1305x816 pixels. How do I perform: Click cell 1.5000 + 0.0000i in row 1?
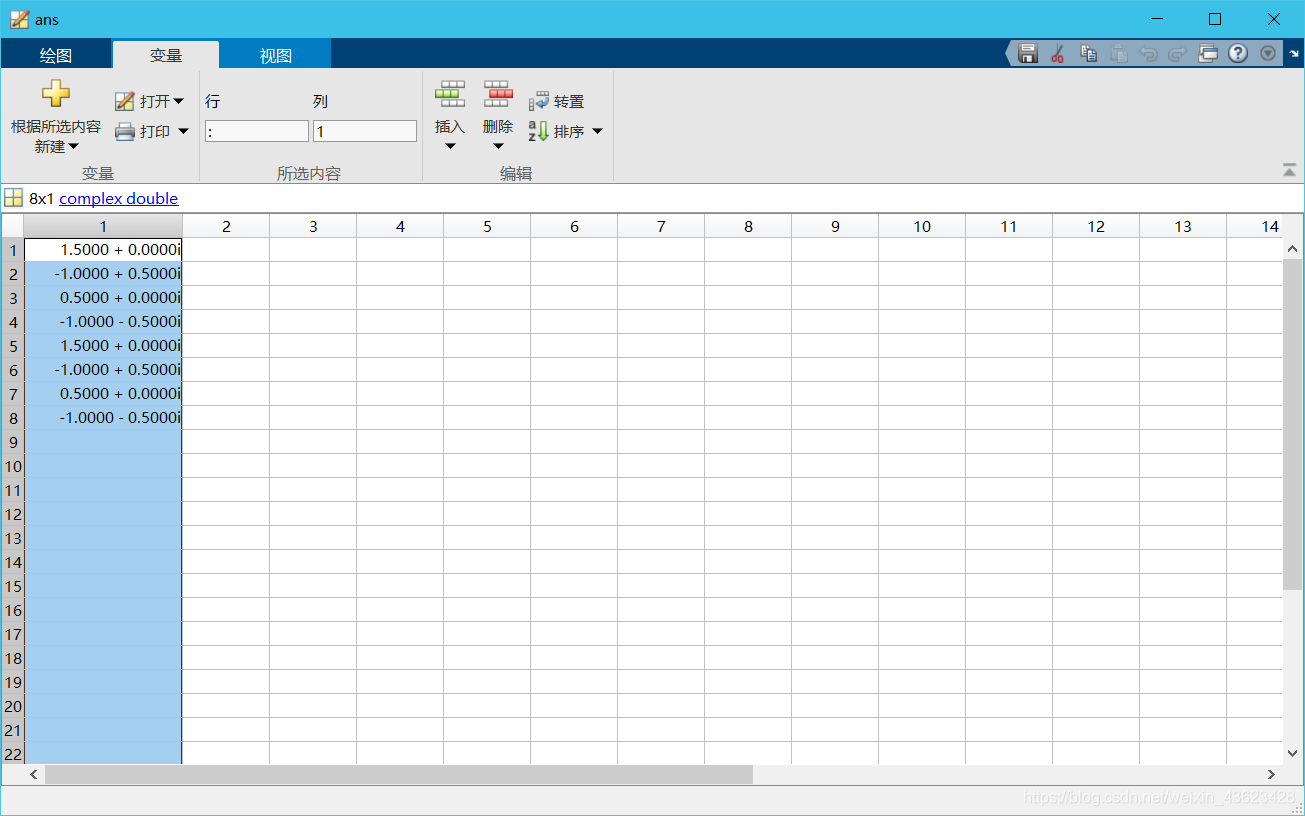[x=103, y=250]
